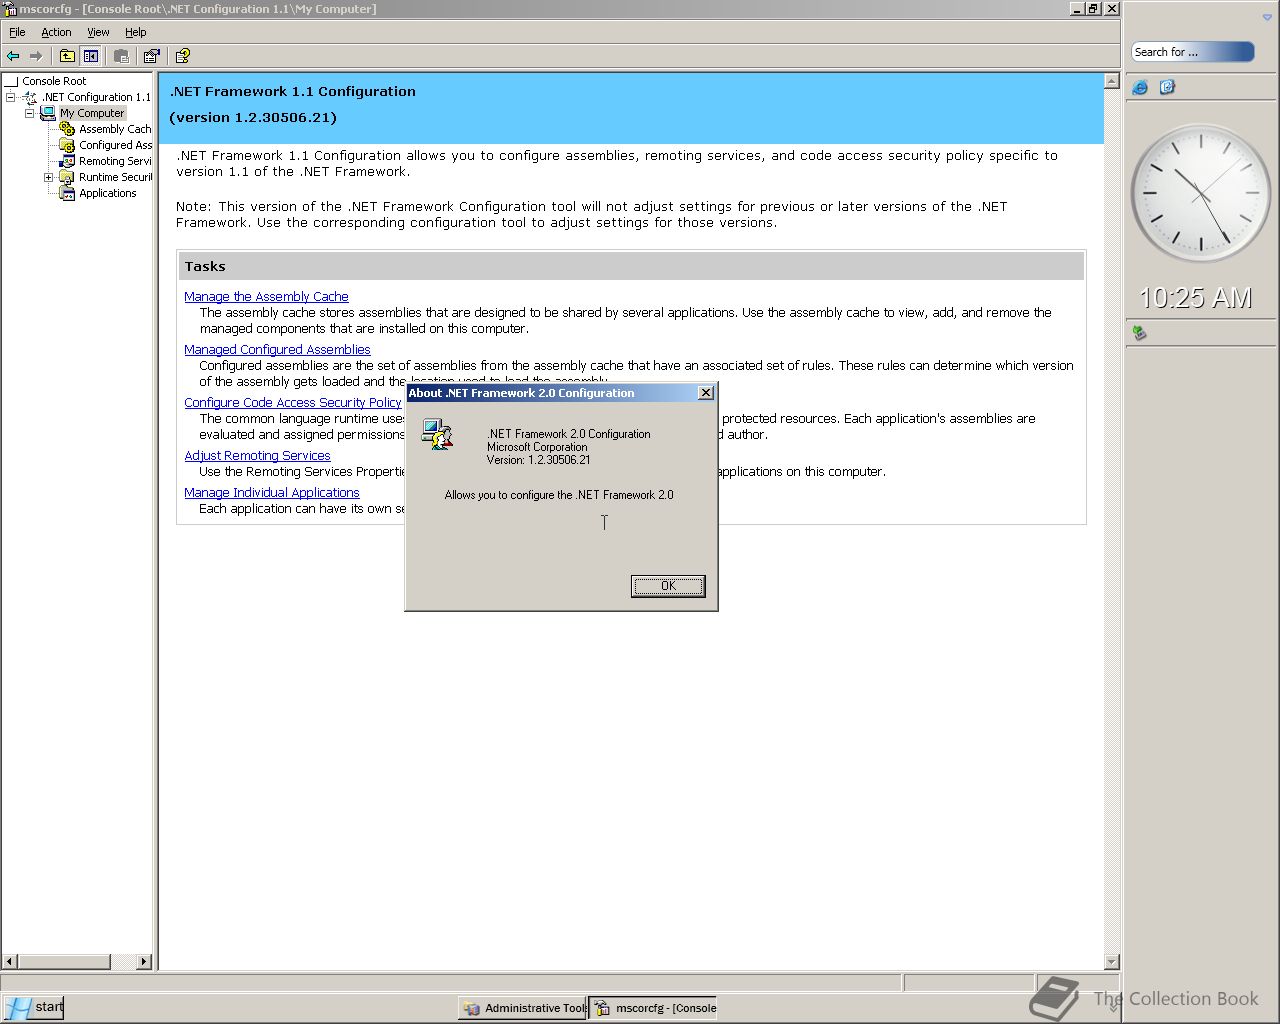Click the mscorcfg taskbar button
This screenshot has width=1280, height=1024.
point(653,1008)
